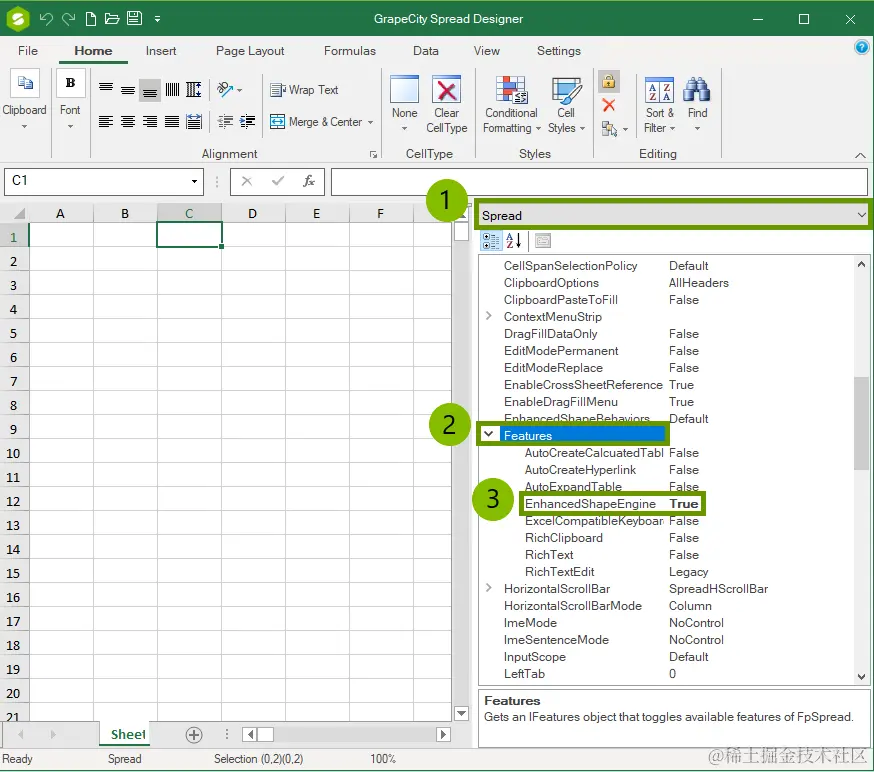Align text left horizontally
Viewport: 874px width, 772px height.
106,122
